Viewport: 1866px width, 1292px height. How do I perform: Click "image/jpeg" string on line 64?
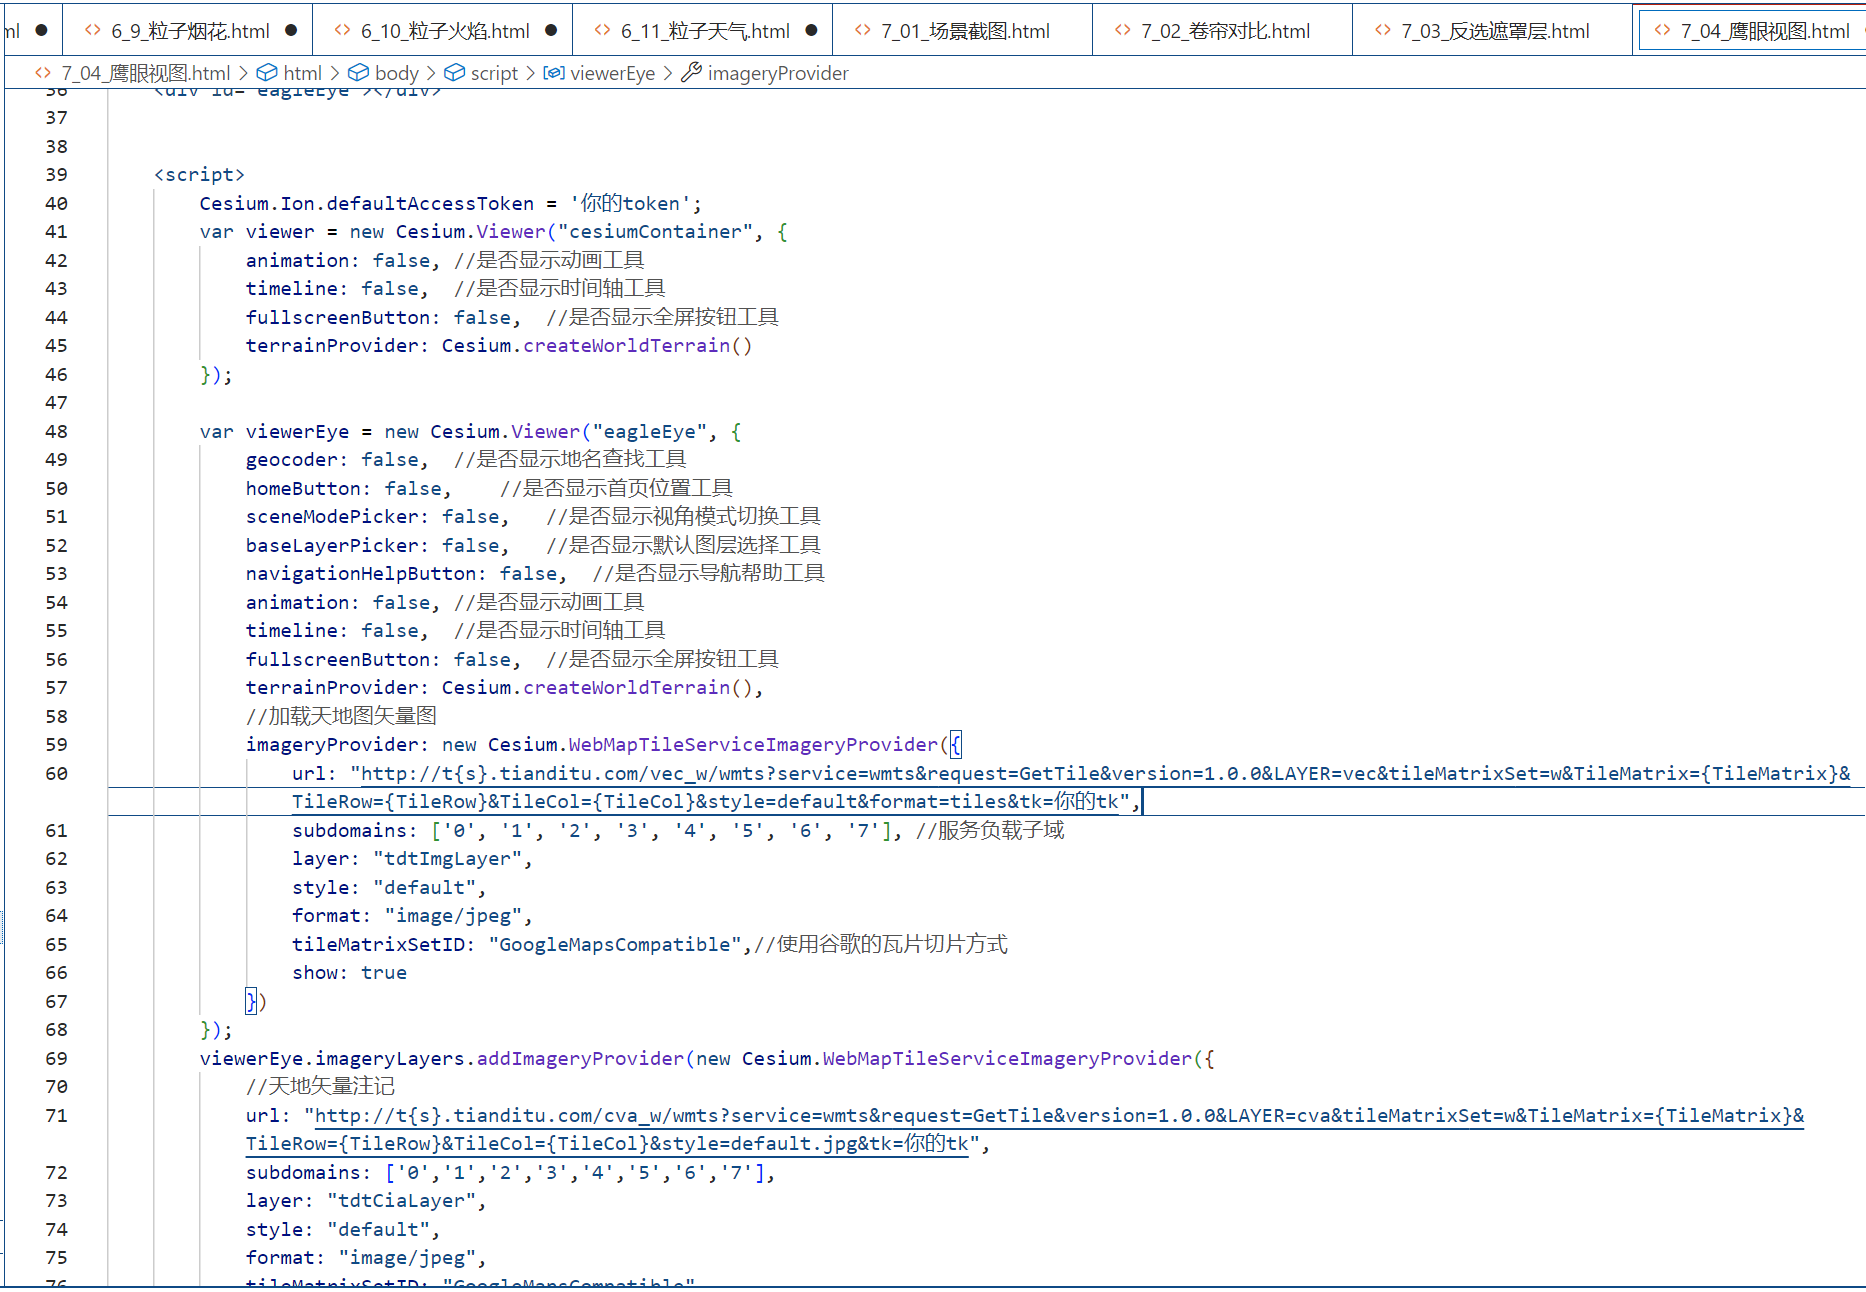coord(454,915)
